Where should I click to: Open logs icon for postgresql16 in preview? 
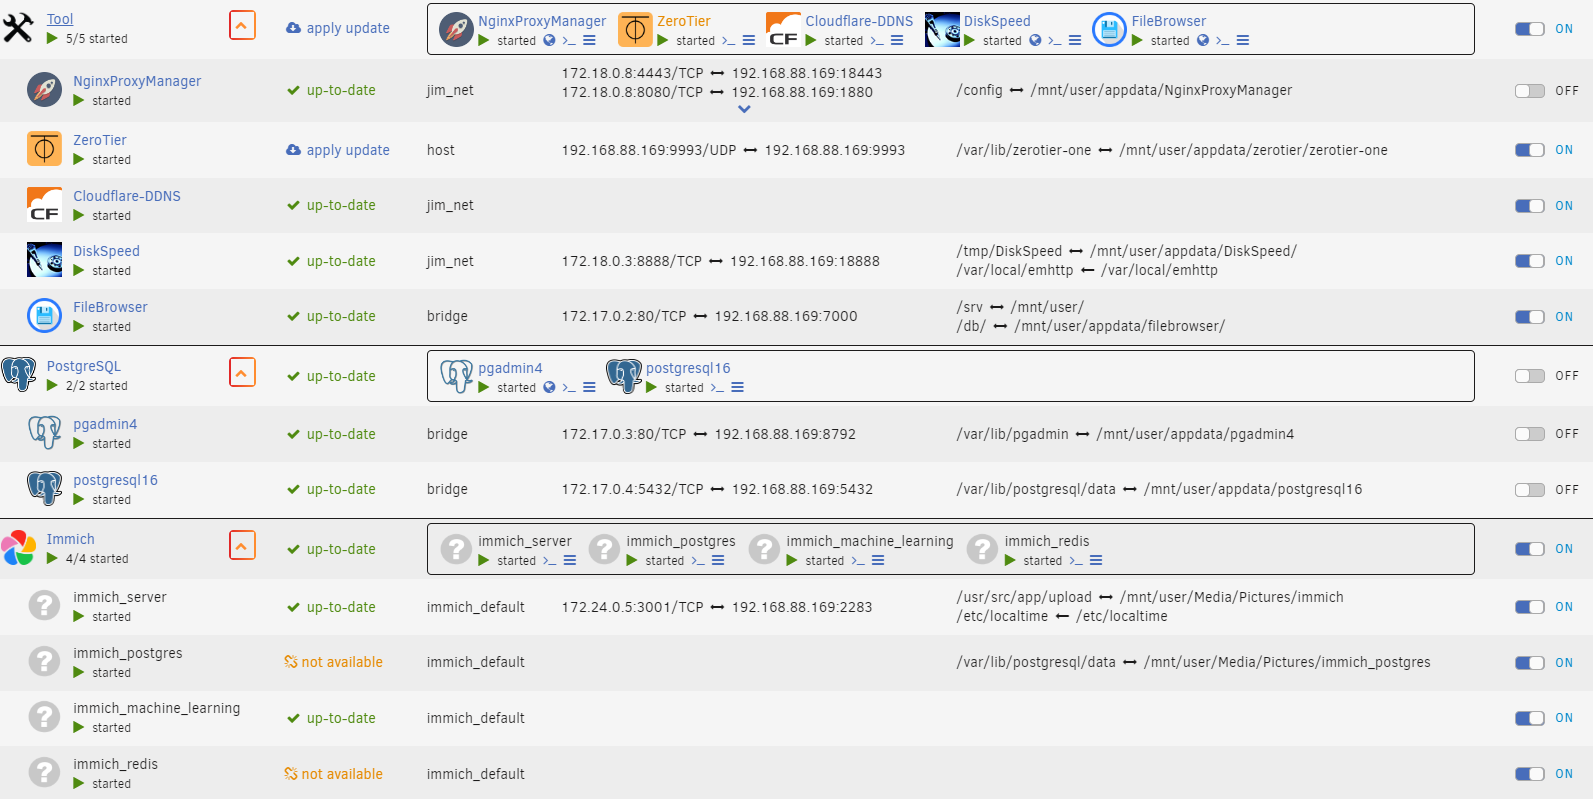[x=738, y=388]
